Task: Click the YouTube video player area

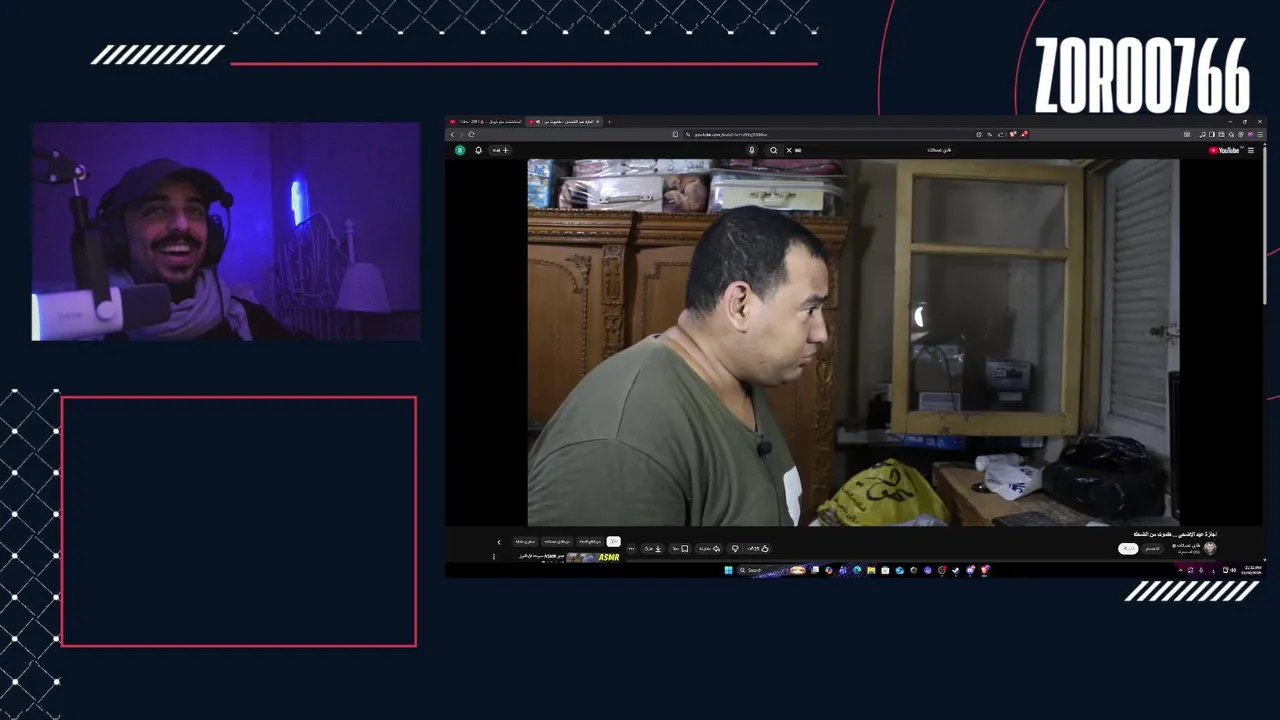Action: [853, 342]
